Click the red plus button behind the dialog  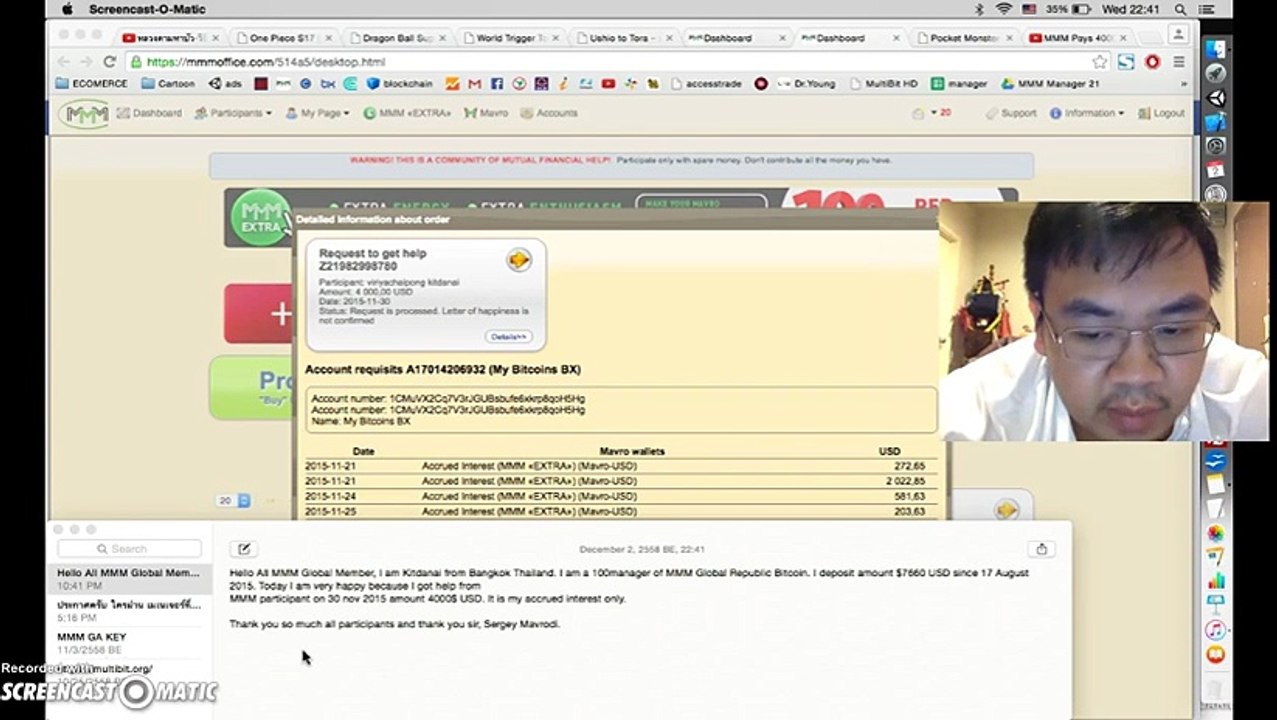(x=258, y=314)
